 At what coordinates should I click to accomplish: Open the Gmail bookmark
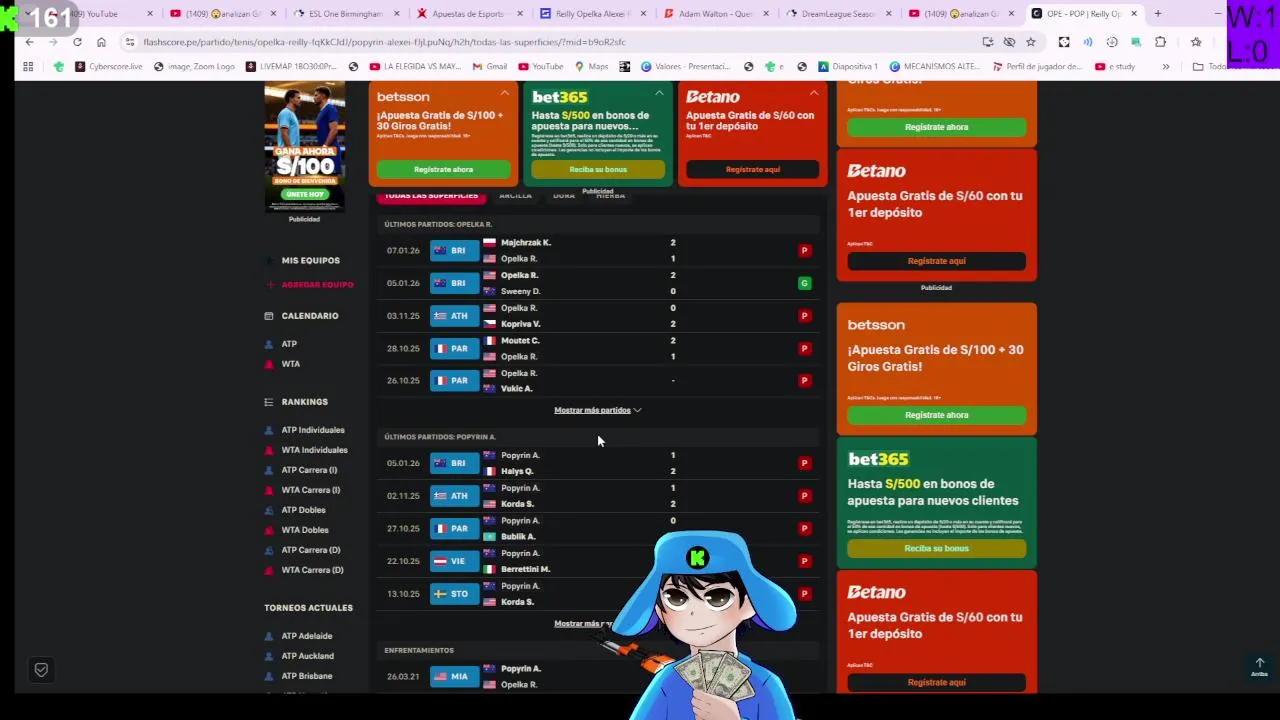[489, 67]
